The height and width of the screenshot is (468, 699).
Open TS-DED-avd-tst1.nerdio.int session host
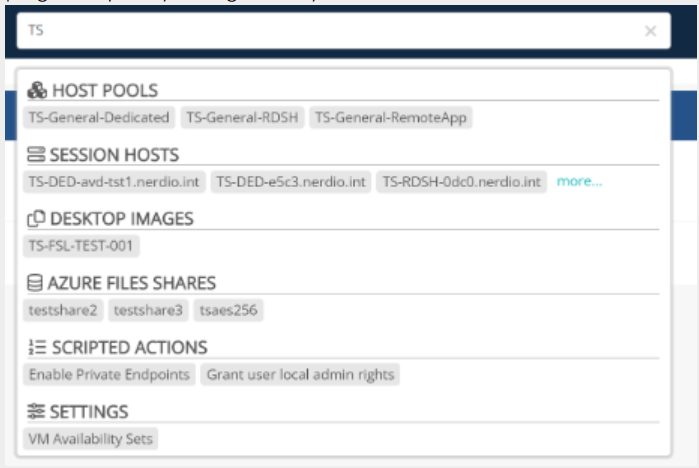(x=113, y=182)
